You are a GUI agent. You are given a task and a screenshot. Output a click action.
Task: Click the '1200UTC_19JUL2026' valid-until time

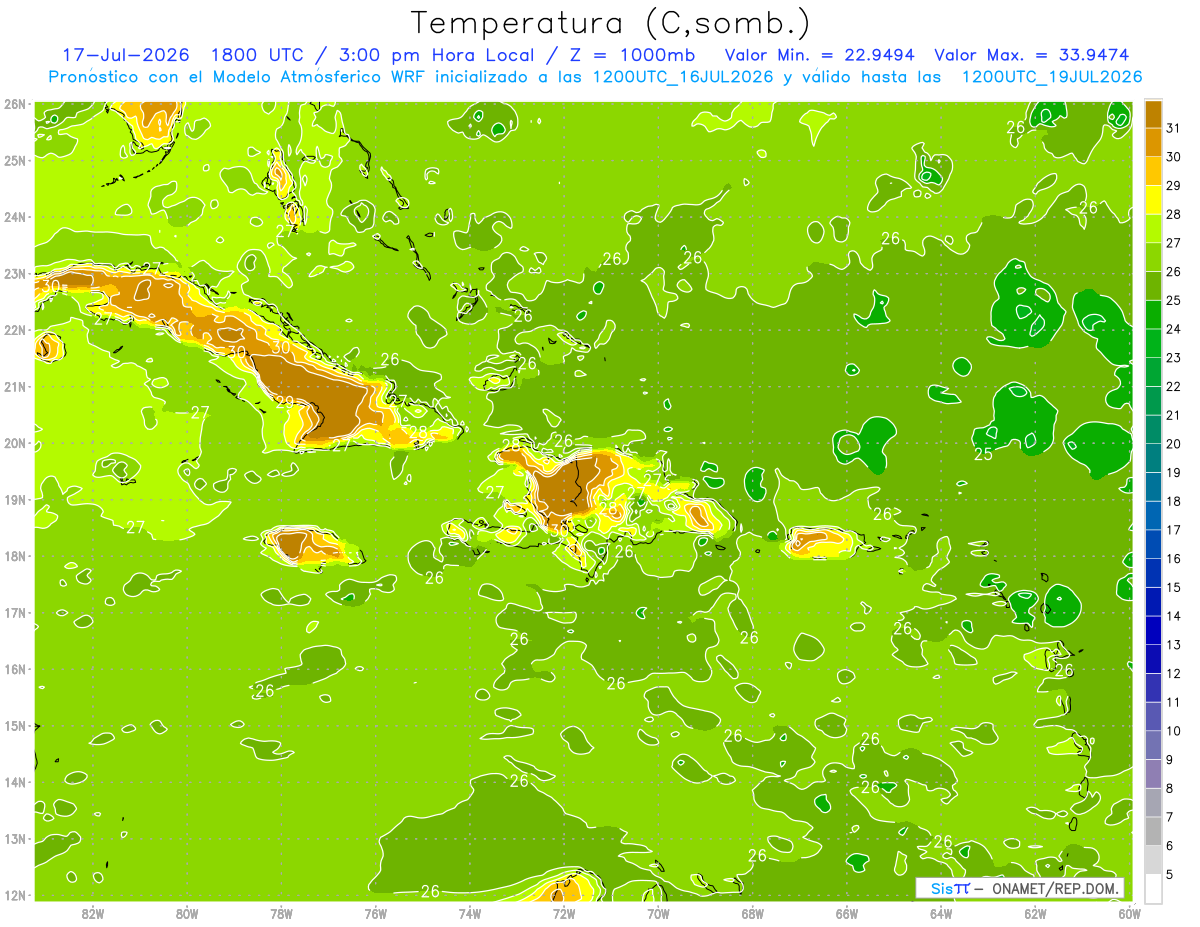pyautogui.click(x=1051, y=77)
